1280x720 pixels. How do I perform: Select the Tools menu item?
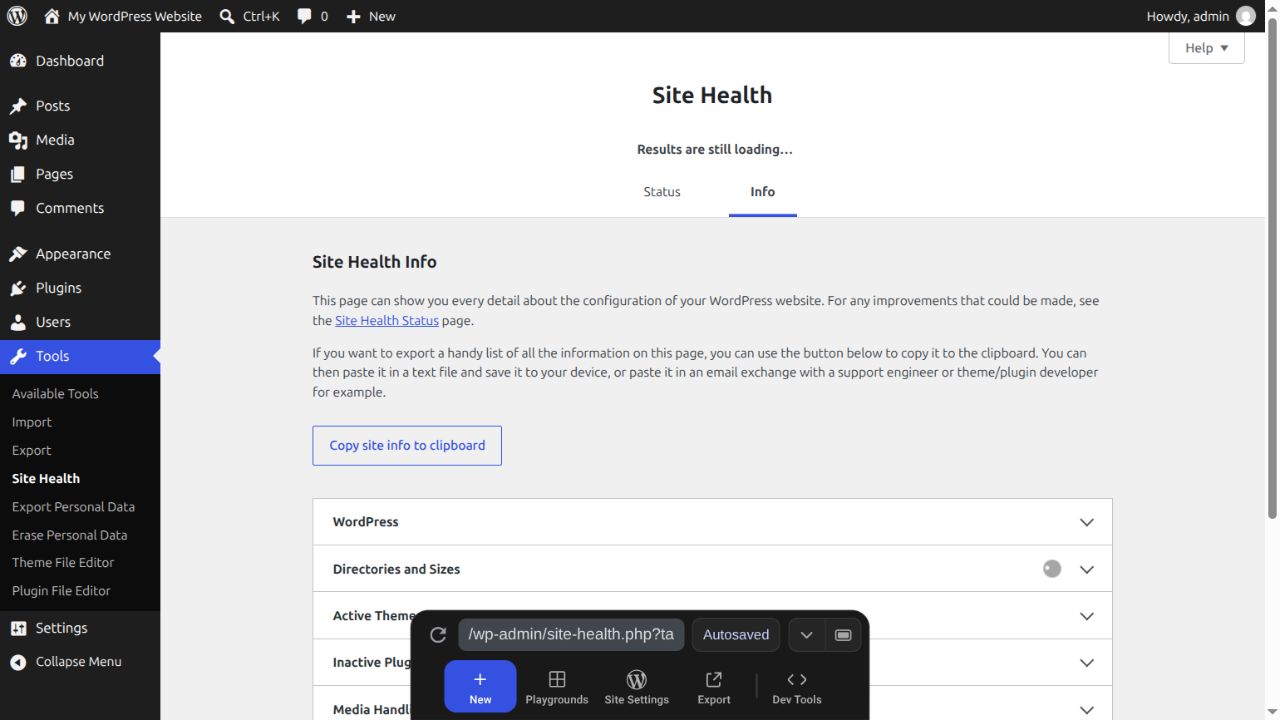point(80,356)
